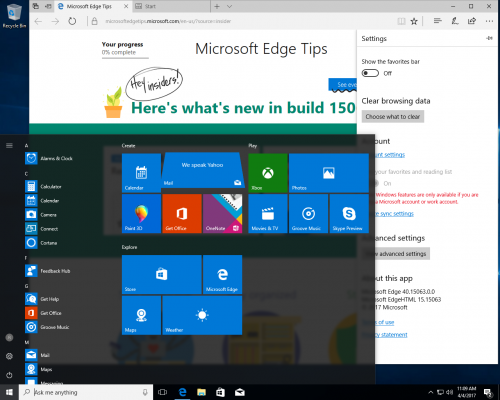500x400 pixels.
Task: Click the Cortana search box
Action: point(86,392)
